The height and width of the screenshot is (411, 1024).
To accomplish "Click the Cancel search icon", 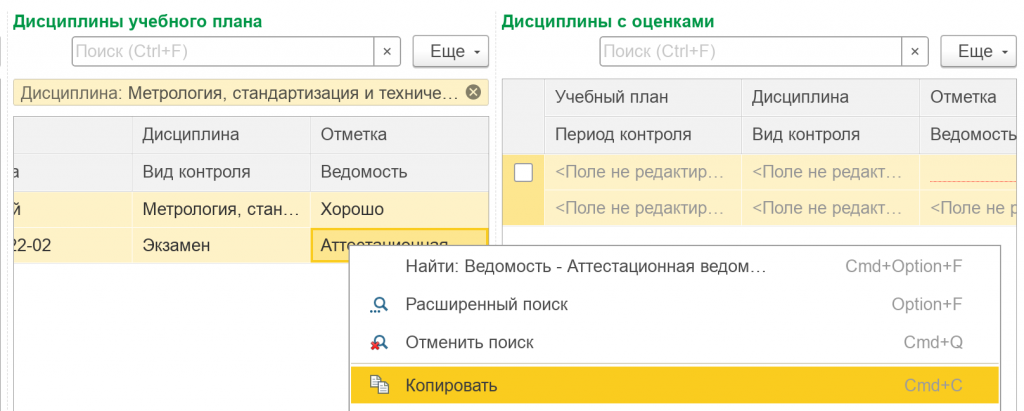I will pyautogui.click(x=379, y=343).
